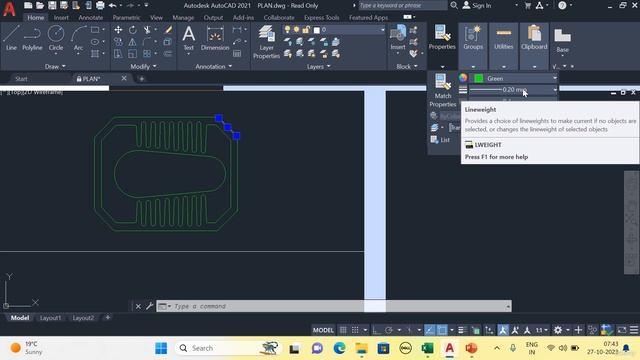Viewport: 640px width, 360px height.
Task: Click the command line input field
Action: (x=333, y=306)
